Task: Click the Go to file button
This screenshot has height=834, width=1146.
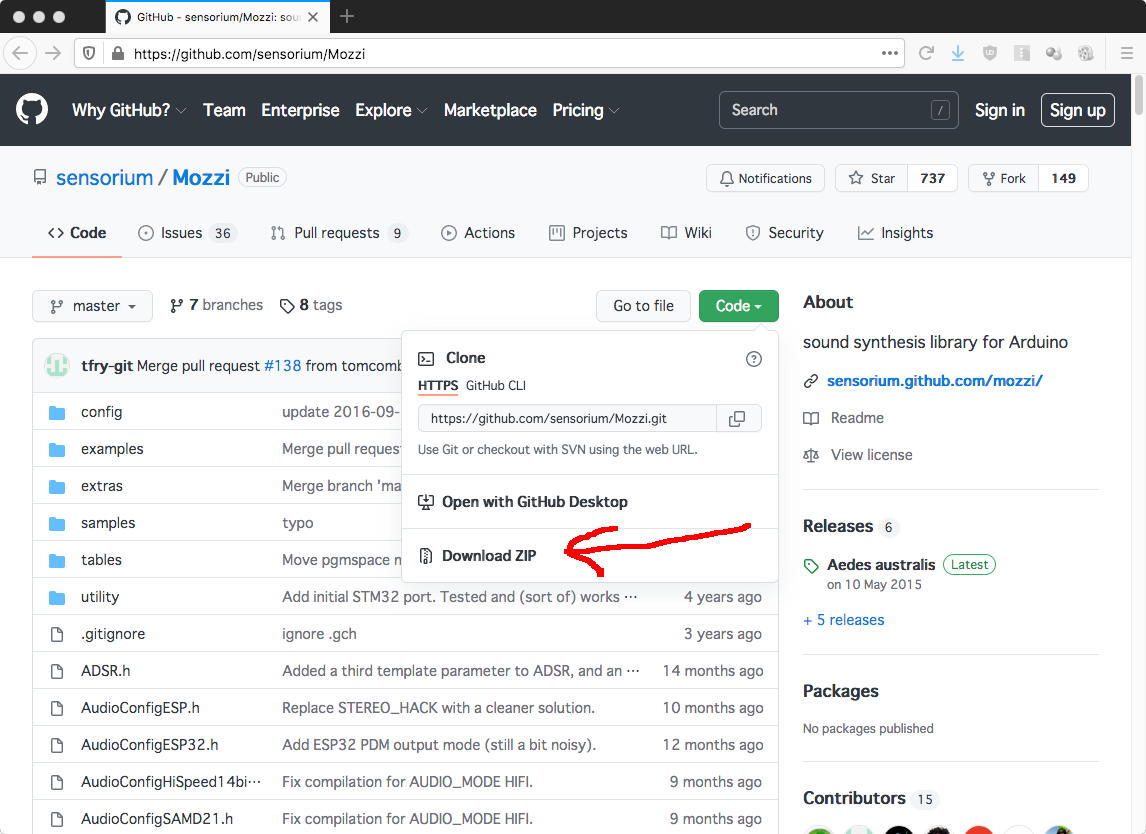Action: pyautogui.click(x=643, y=306)
